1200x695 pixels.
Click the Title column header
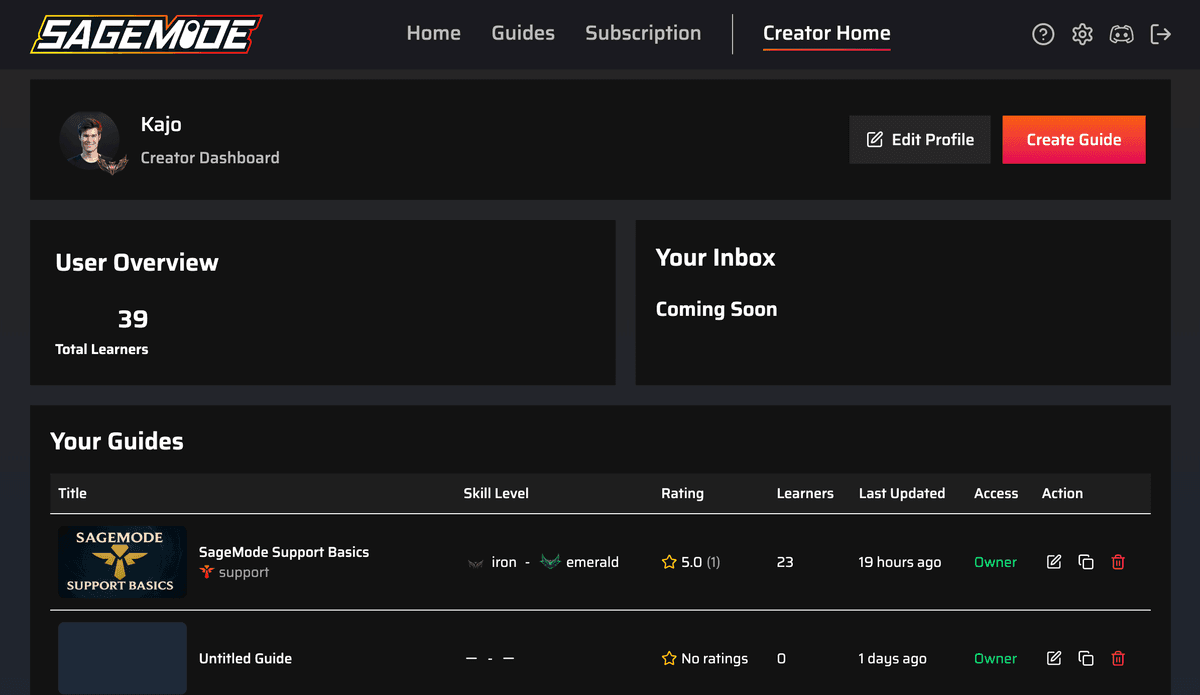72,493
